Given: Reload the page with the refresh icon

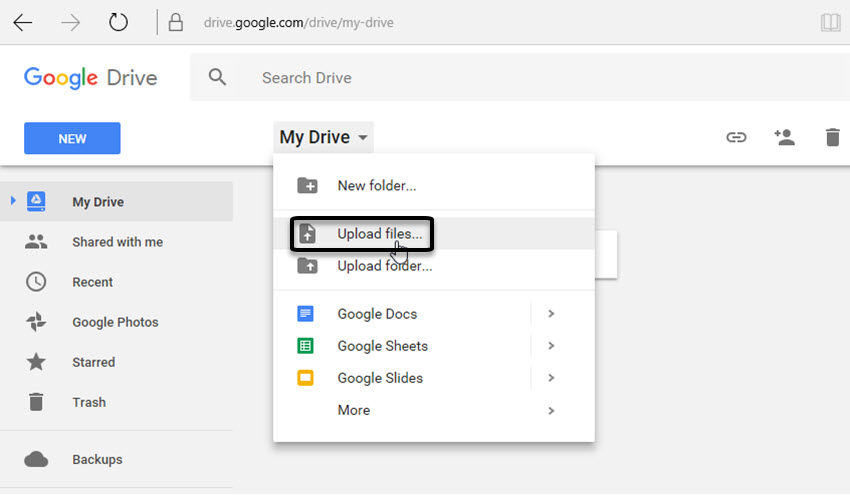Looking at the screenshot, I should click(x=118, y=22).
